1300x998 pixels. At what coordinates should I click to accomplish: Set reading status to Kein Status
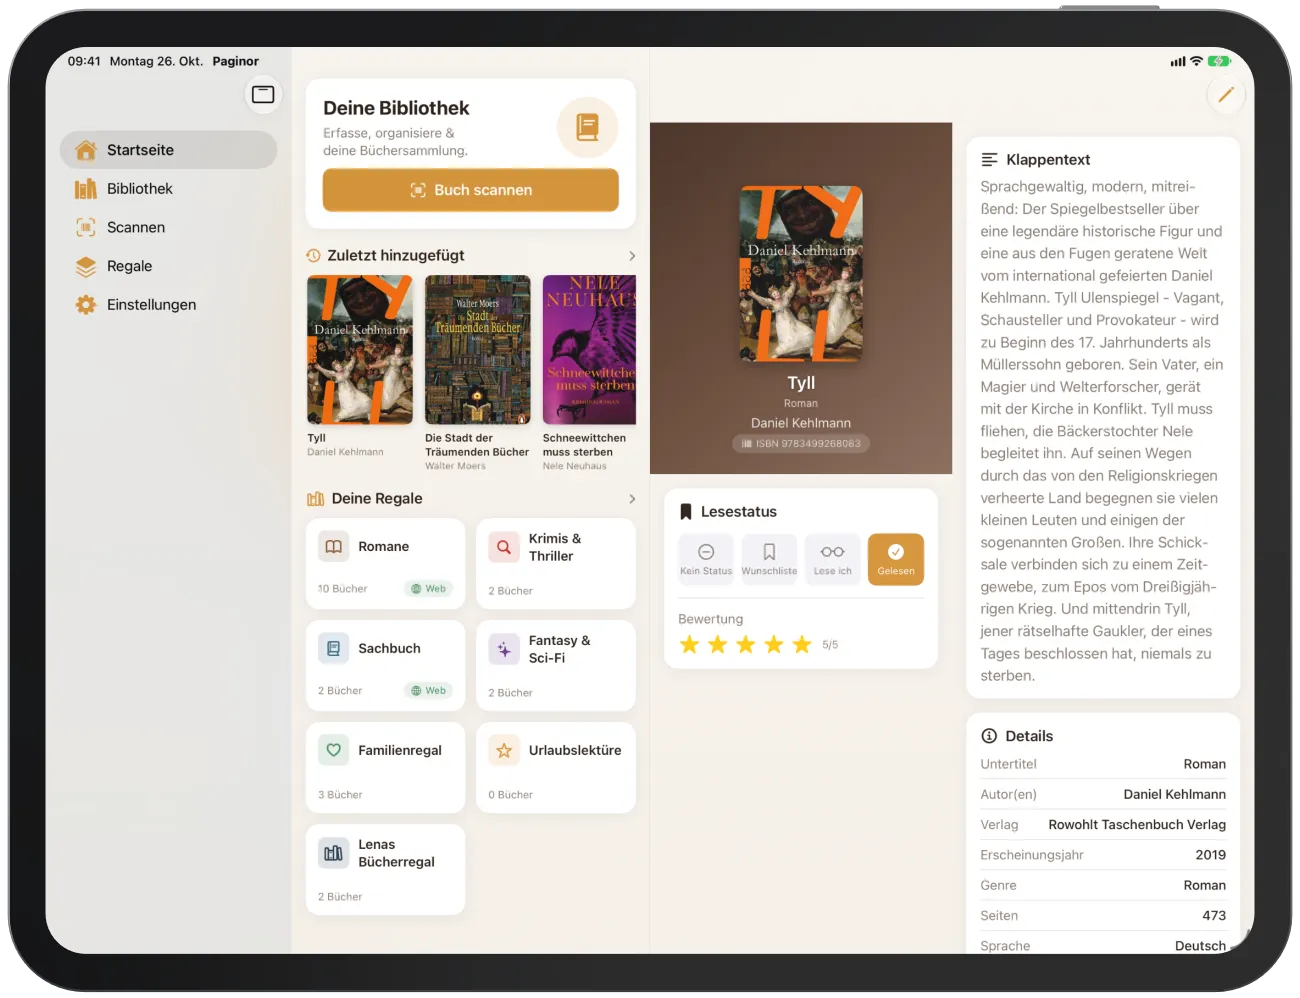click(706, 559)
